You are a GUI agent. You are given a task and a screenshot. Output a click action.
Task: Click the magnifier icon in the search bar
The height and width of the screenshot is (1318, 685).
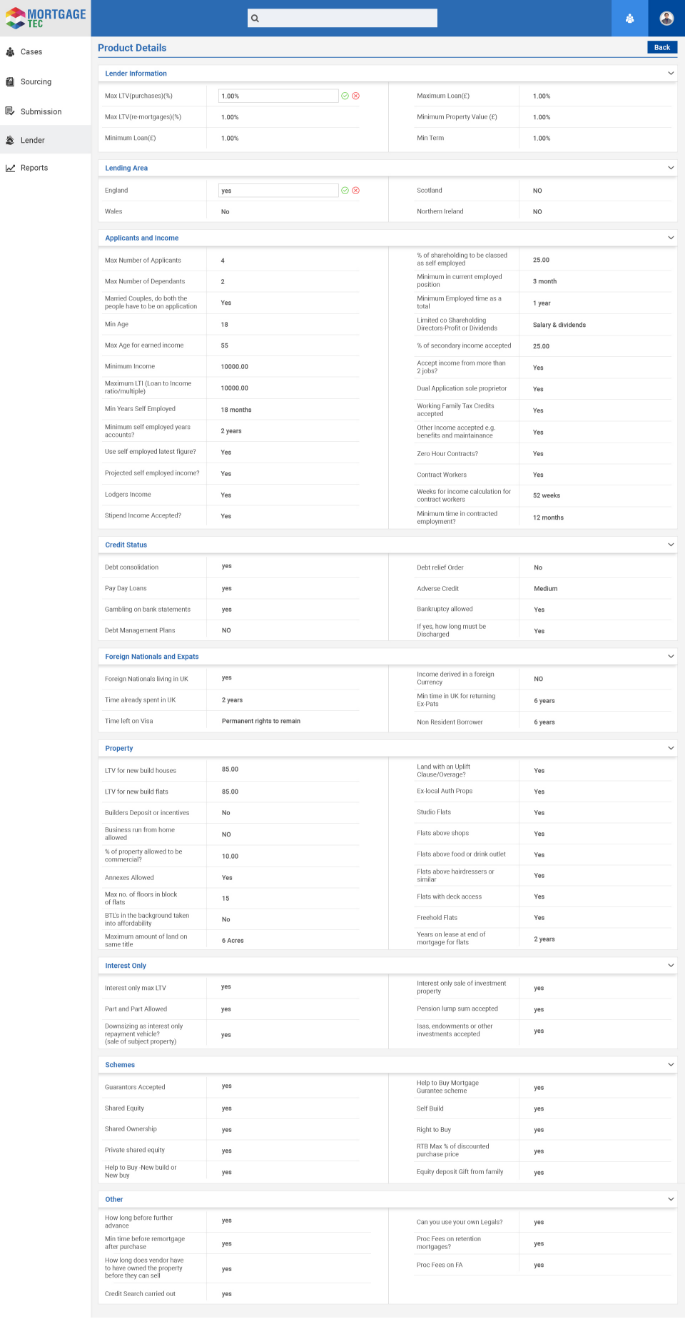pos(255,18)
